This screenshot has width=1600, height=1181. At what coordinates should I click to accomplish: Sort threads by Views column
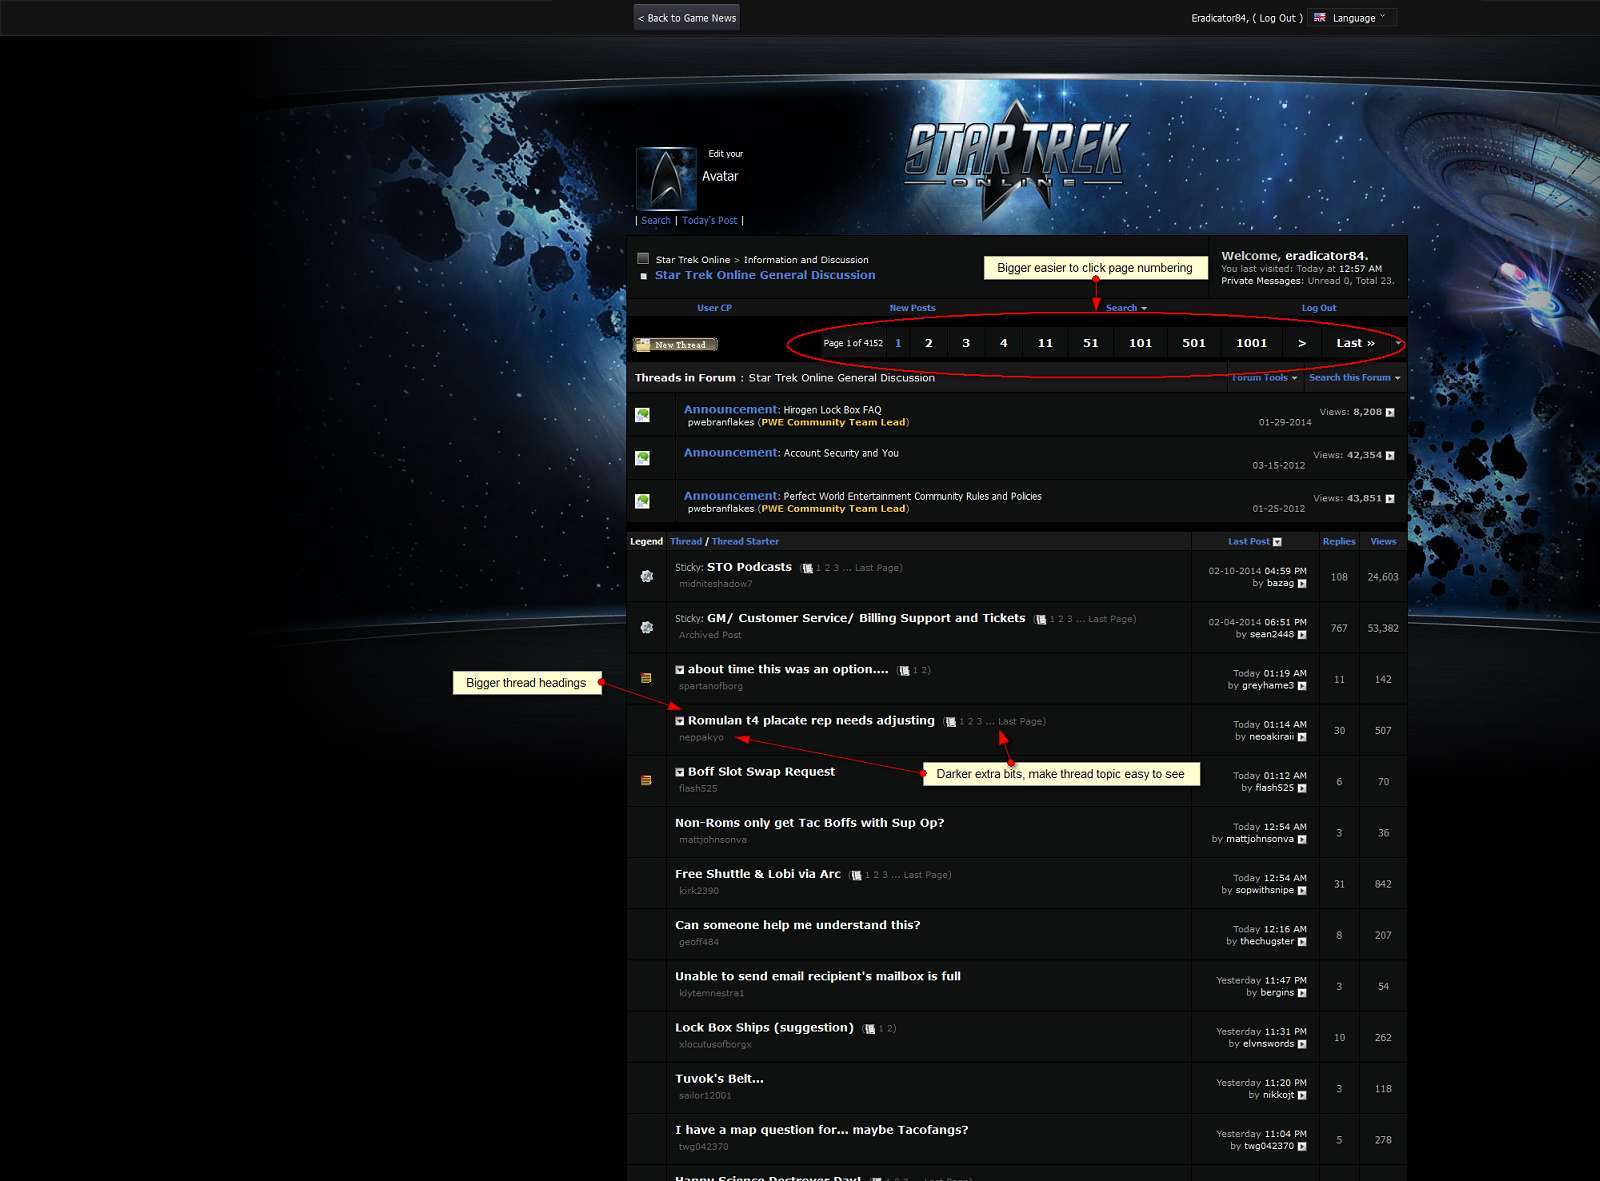pyautogui.click(x=1383, y=541)
